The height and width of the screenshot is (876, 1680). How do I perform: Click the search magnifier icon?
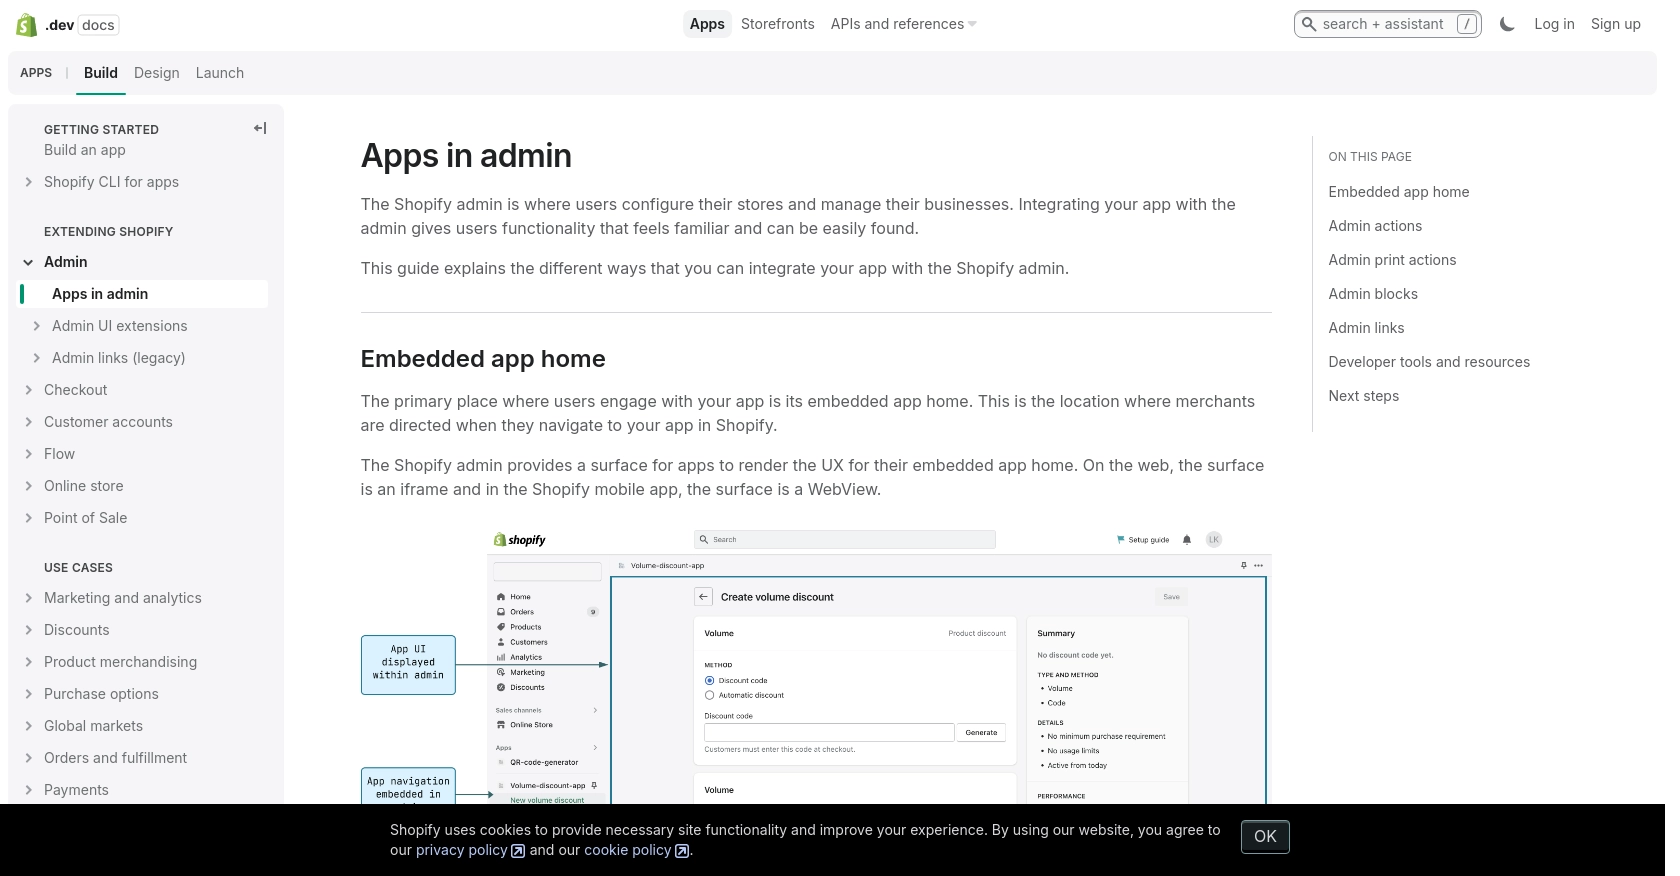(x=1308, y=24)
